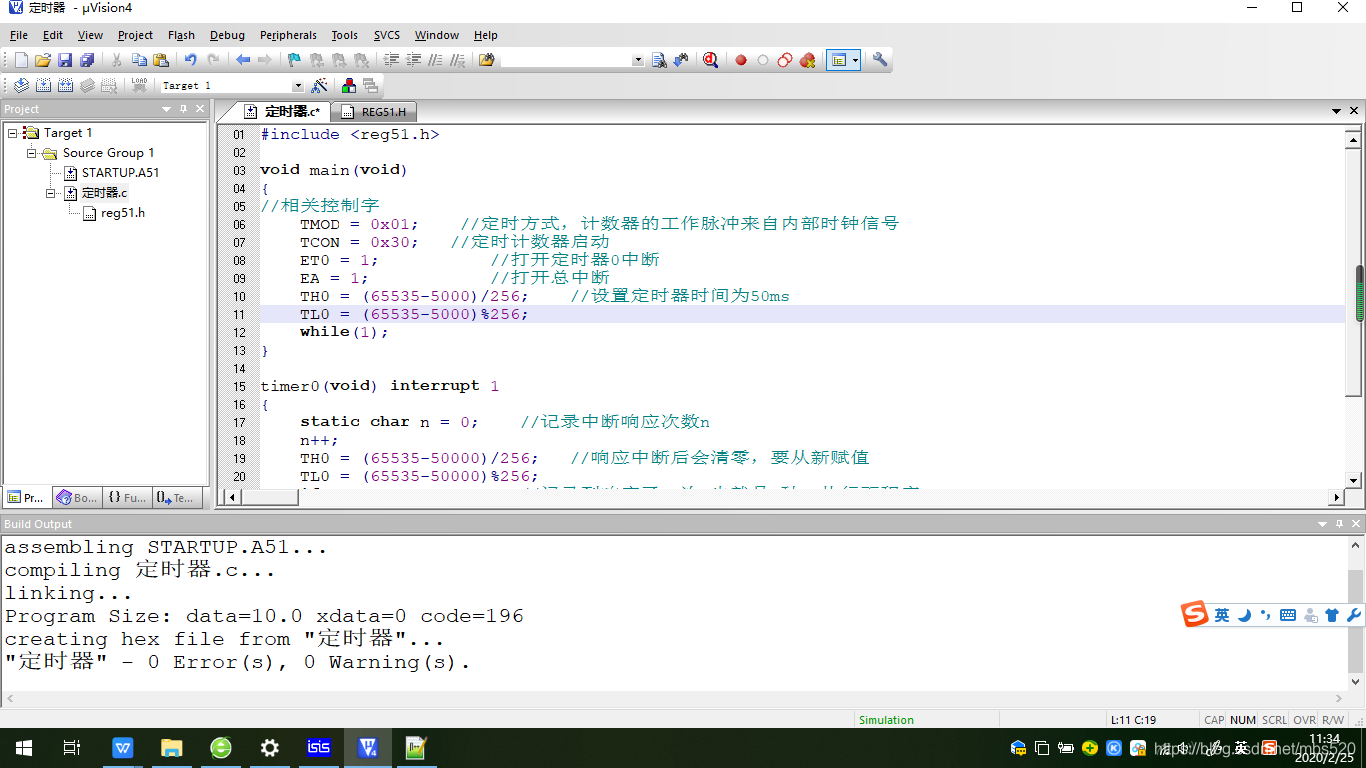This screenshot has width=1366, height=768.
Task: Click the Find text input field
Action: pos(567,60)
